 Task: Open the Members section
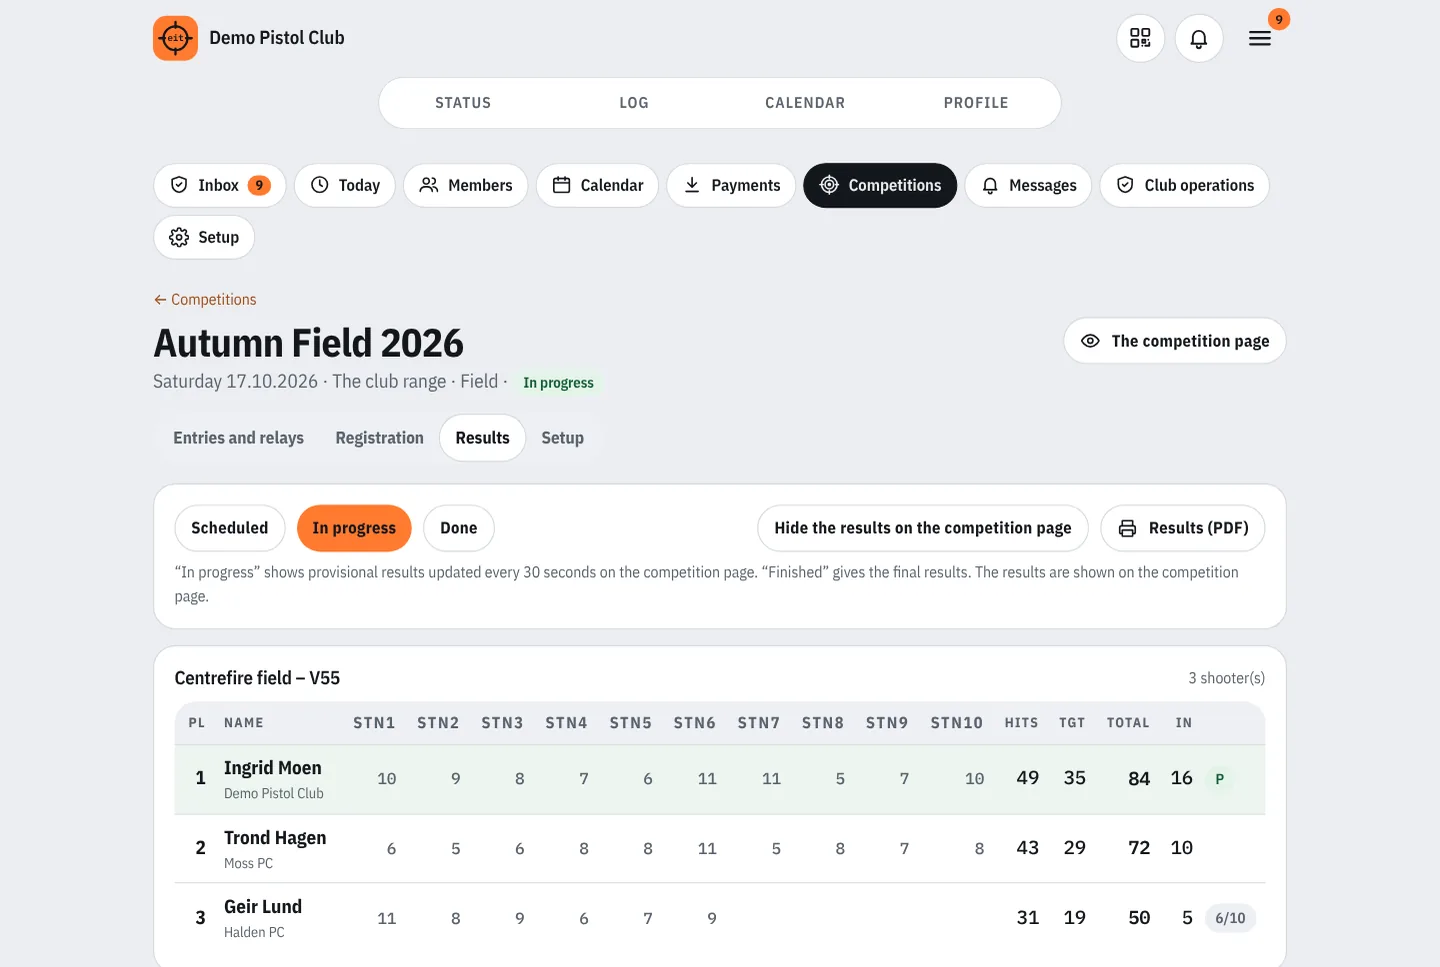coord(466,185)
